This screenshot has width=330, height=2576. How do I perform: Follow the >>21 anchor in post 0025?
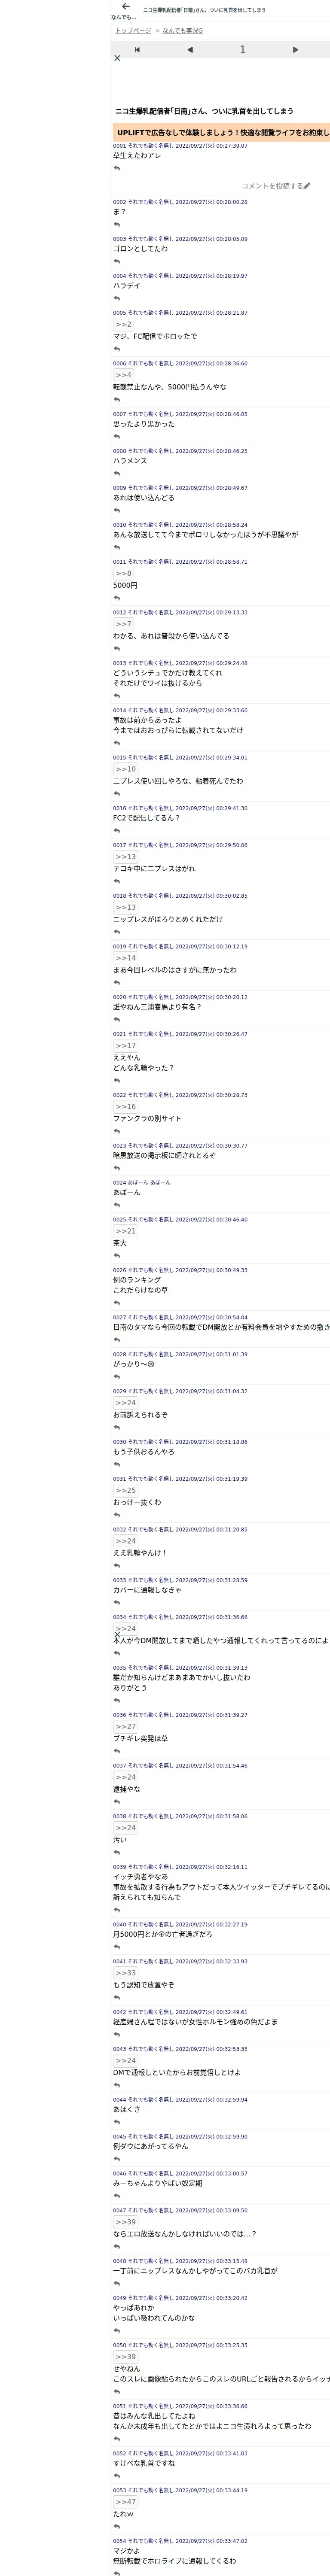(x=126, y=1231)
